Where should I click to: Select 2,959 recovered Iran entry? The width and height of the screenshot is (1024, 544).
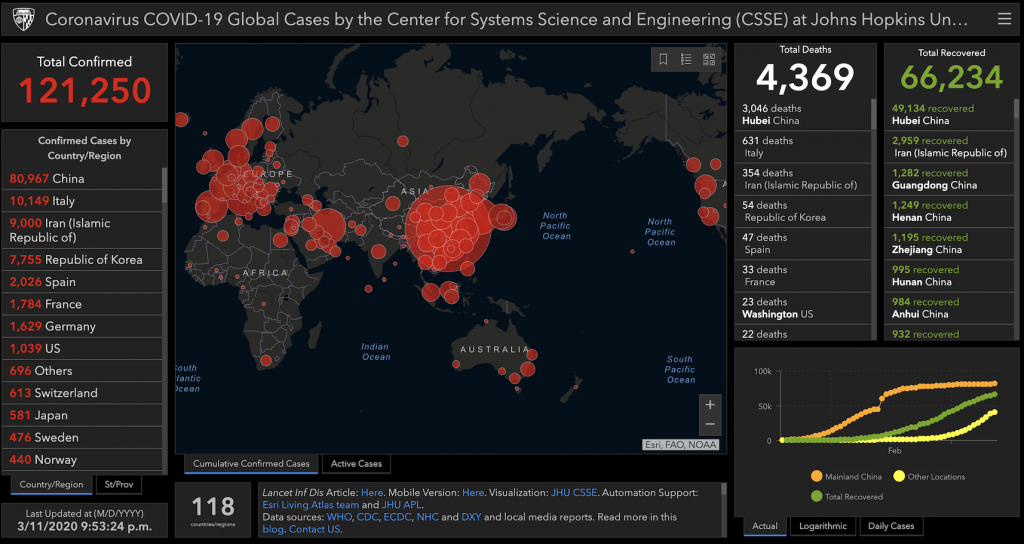pyautogui.click(x=950, y=146)
